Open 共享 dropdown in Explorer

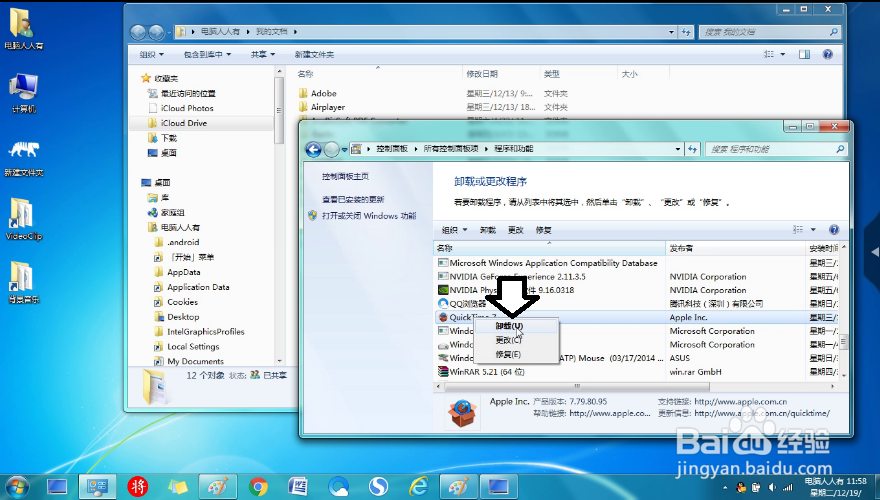tap(263, 54)
